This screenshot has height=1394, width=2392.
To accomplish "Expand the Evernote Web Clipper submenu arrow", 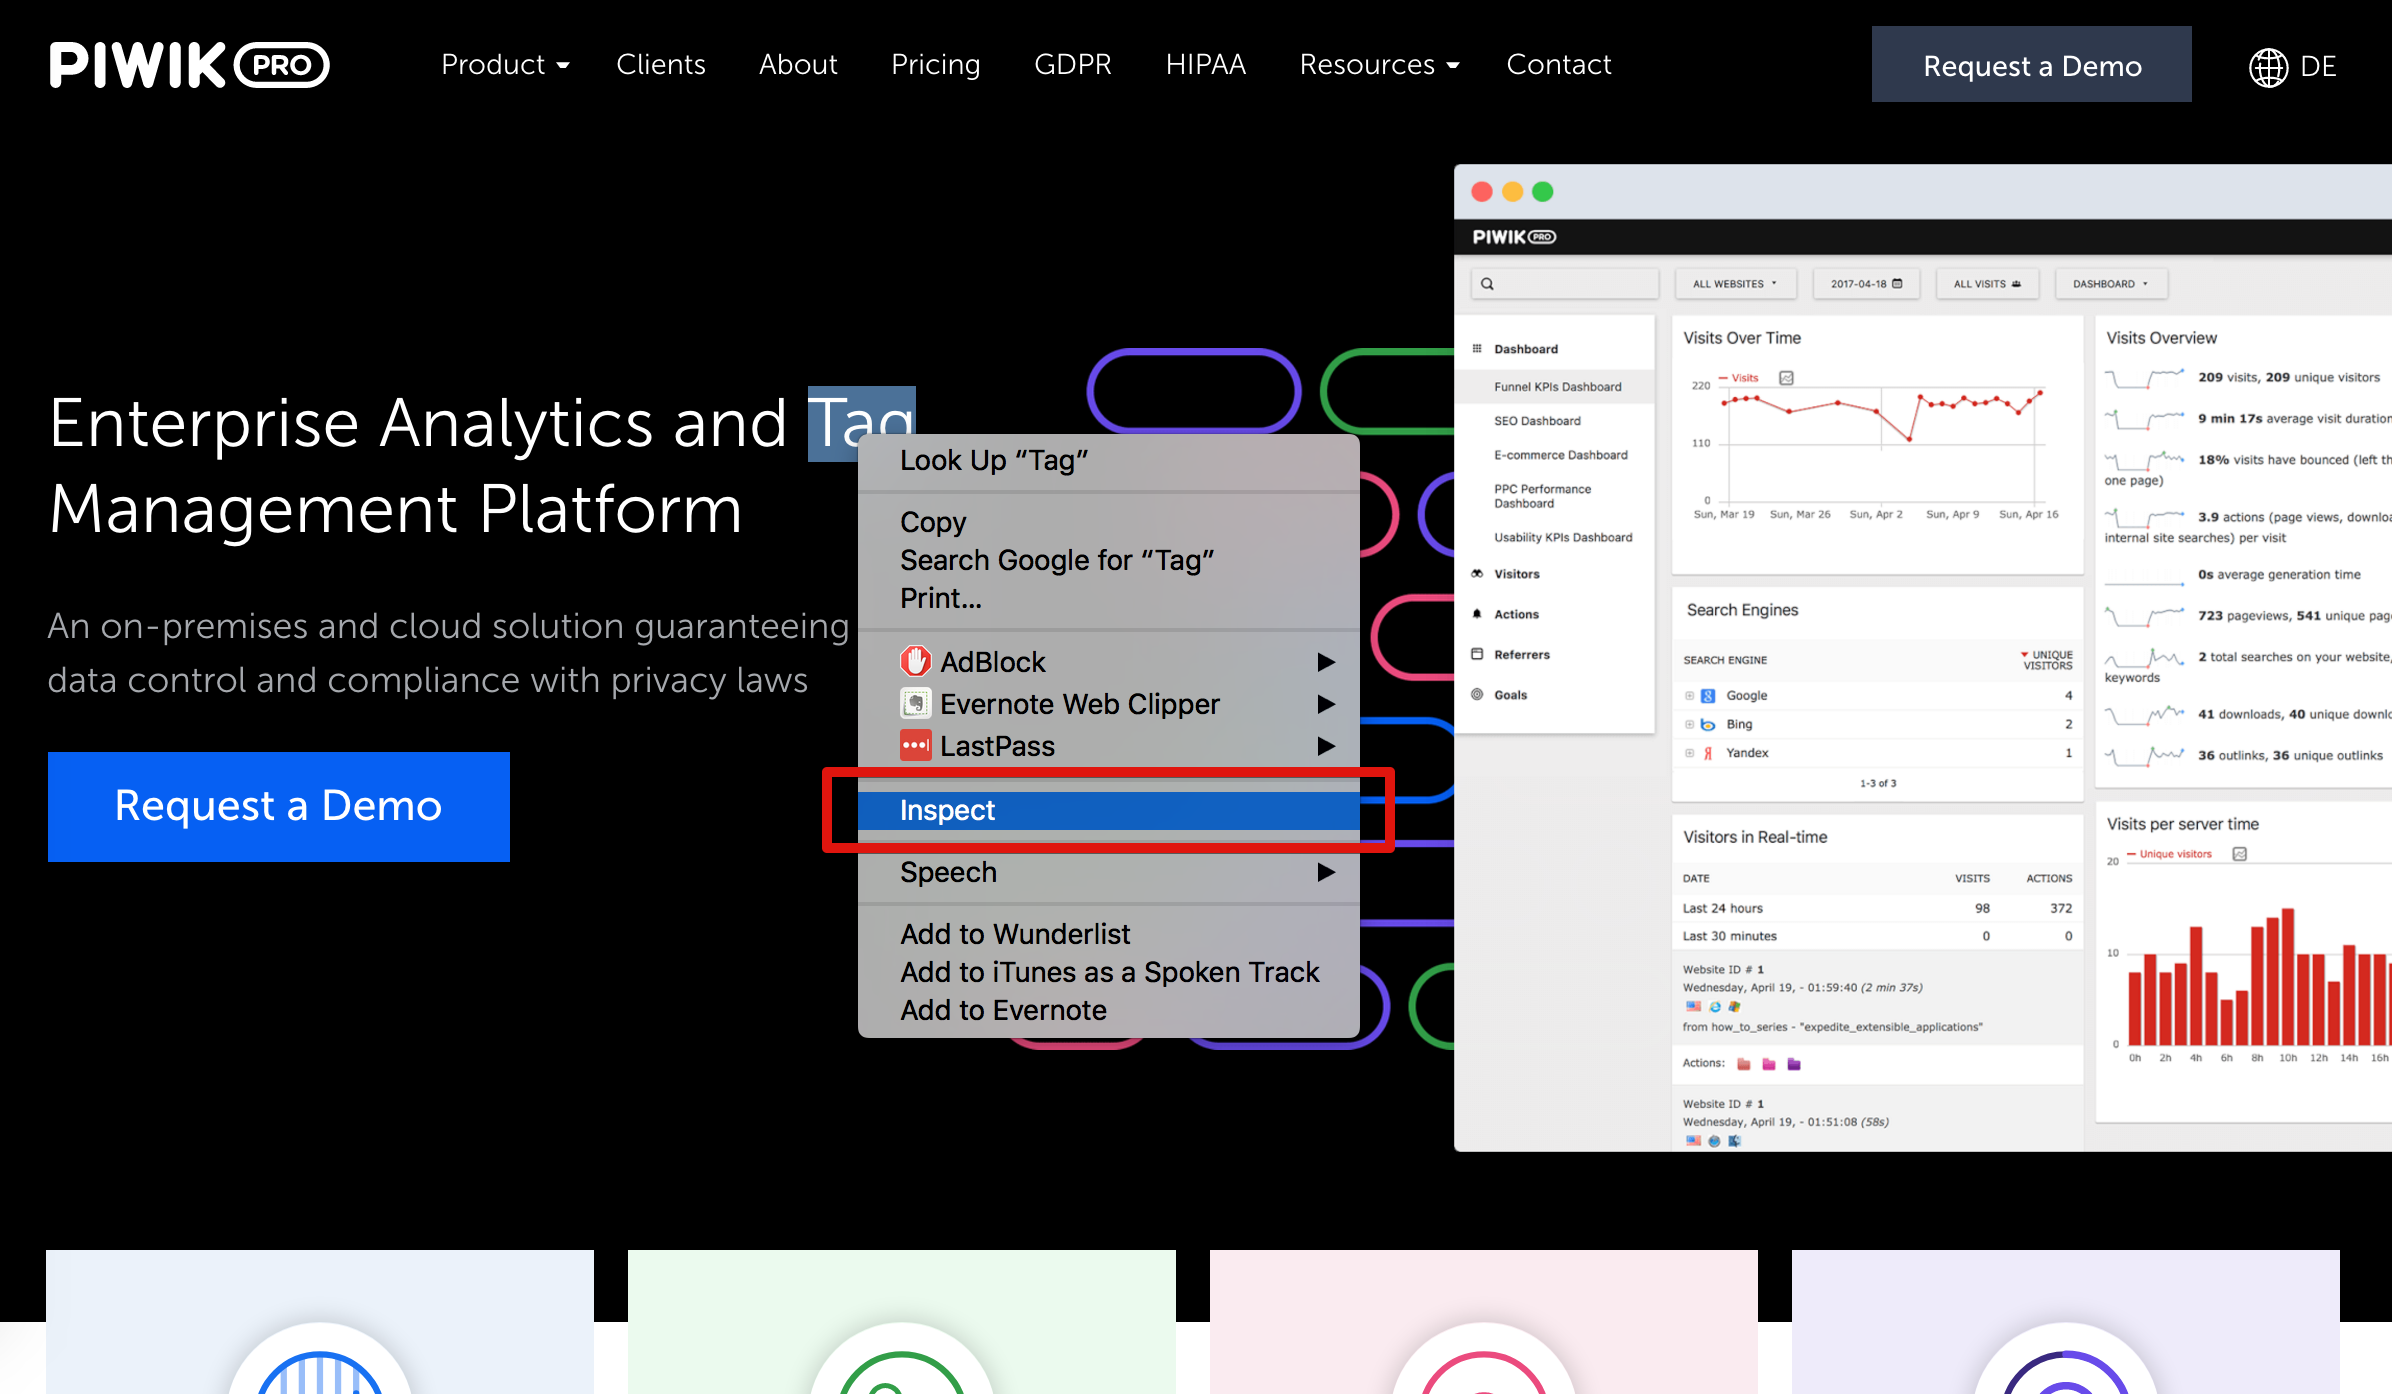I will coord(1326,704).
